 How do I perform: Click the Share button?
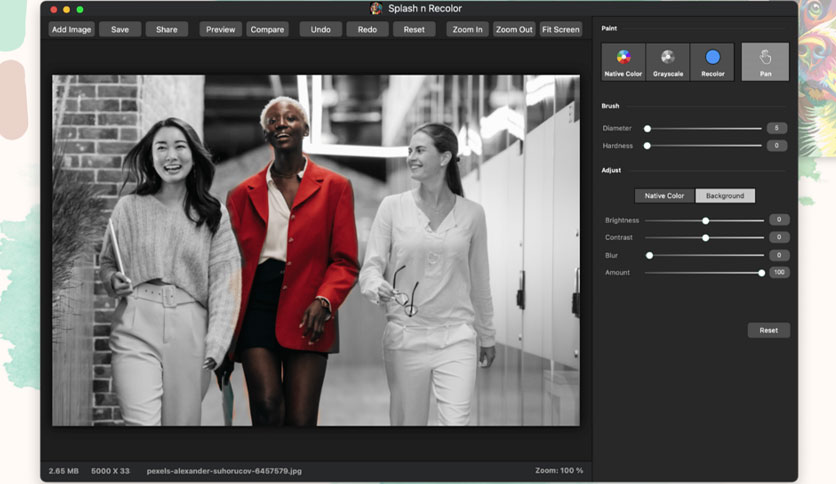166,29
